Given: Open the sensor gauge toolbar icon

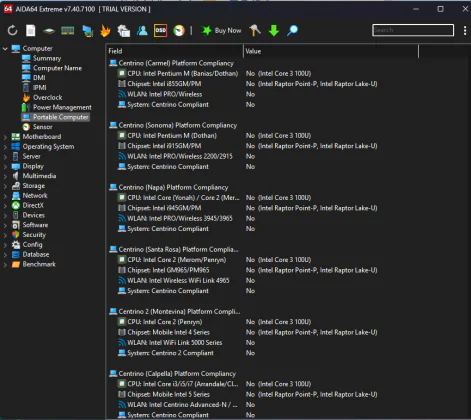Looking at the screenshot, I should coord(179,31).
